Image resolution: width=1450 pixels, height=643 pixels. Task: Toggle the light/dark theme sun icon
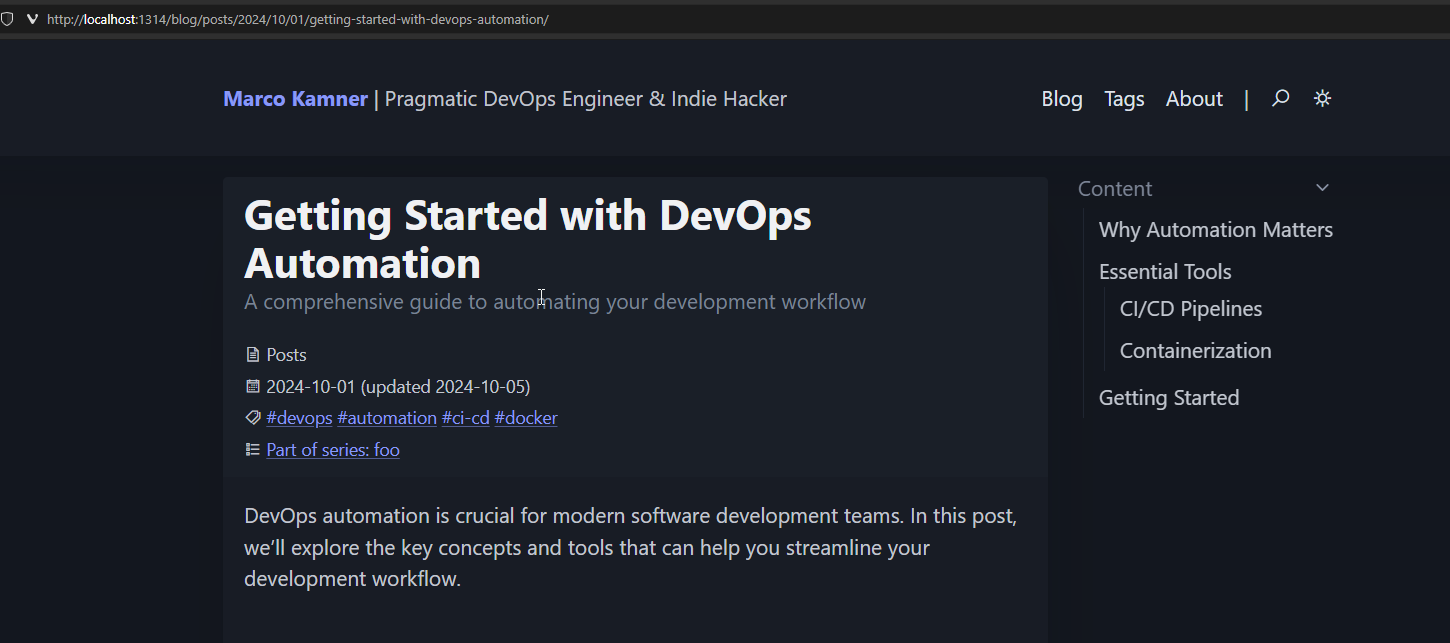(1322, 98)
